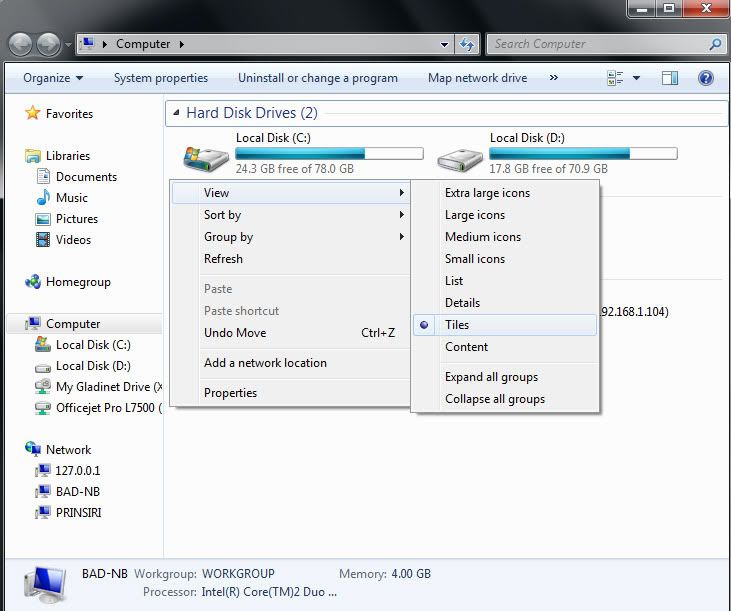Image resolution: width=731 pixels, height=611 pixels.
Task: Choose Details view from submenu
Action: pyautogui.click(x=462, y=303)
